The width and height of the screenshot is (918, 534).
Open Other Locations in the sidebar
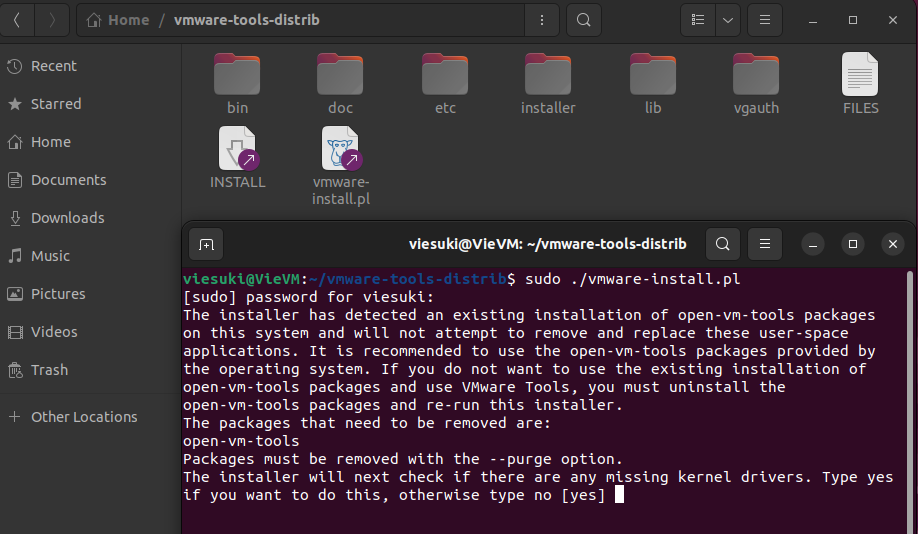[90, 417]
